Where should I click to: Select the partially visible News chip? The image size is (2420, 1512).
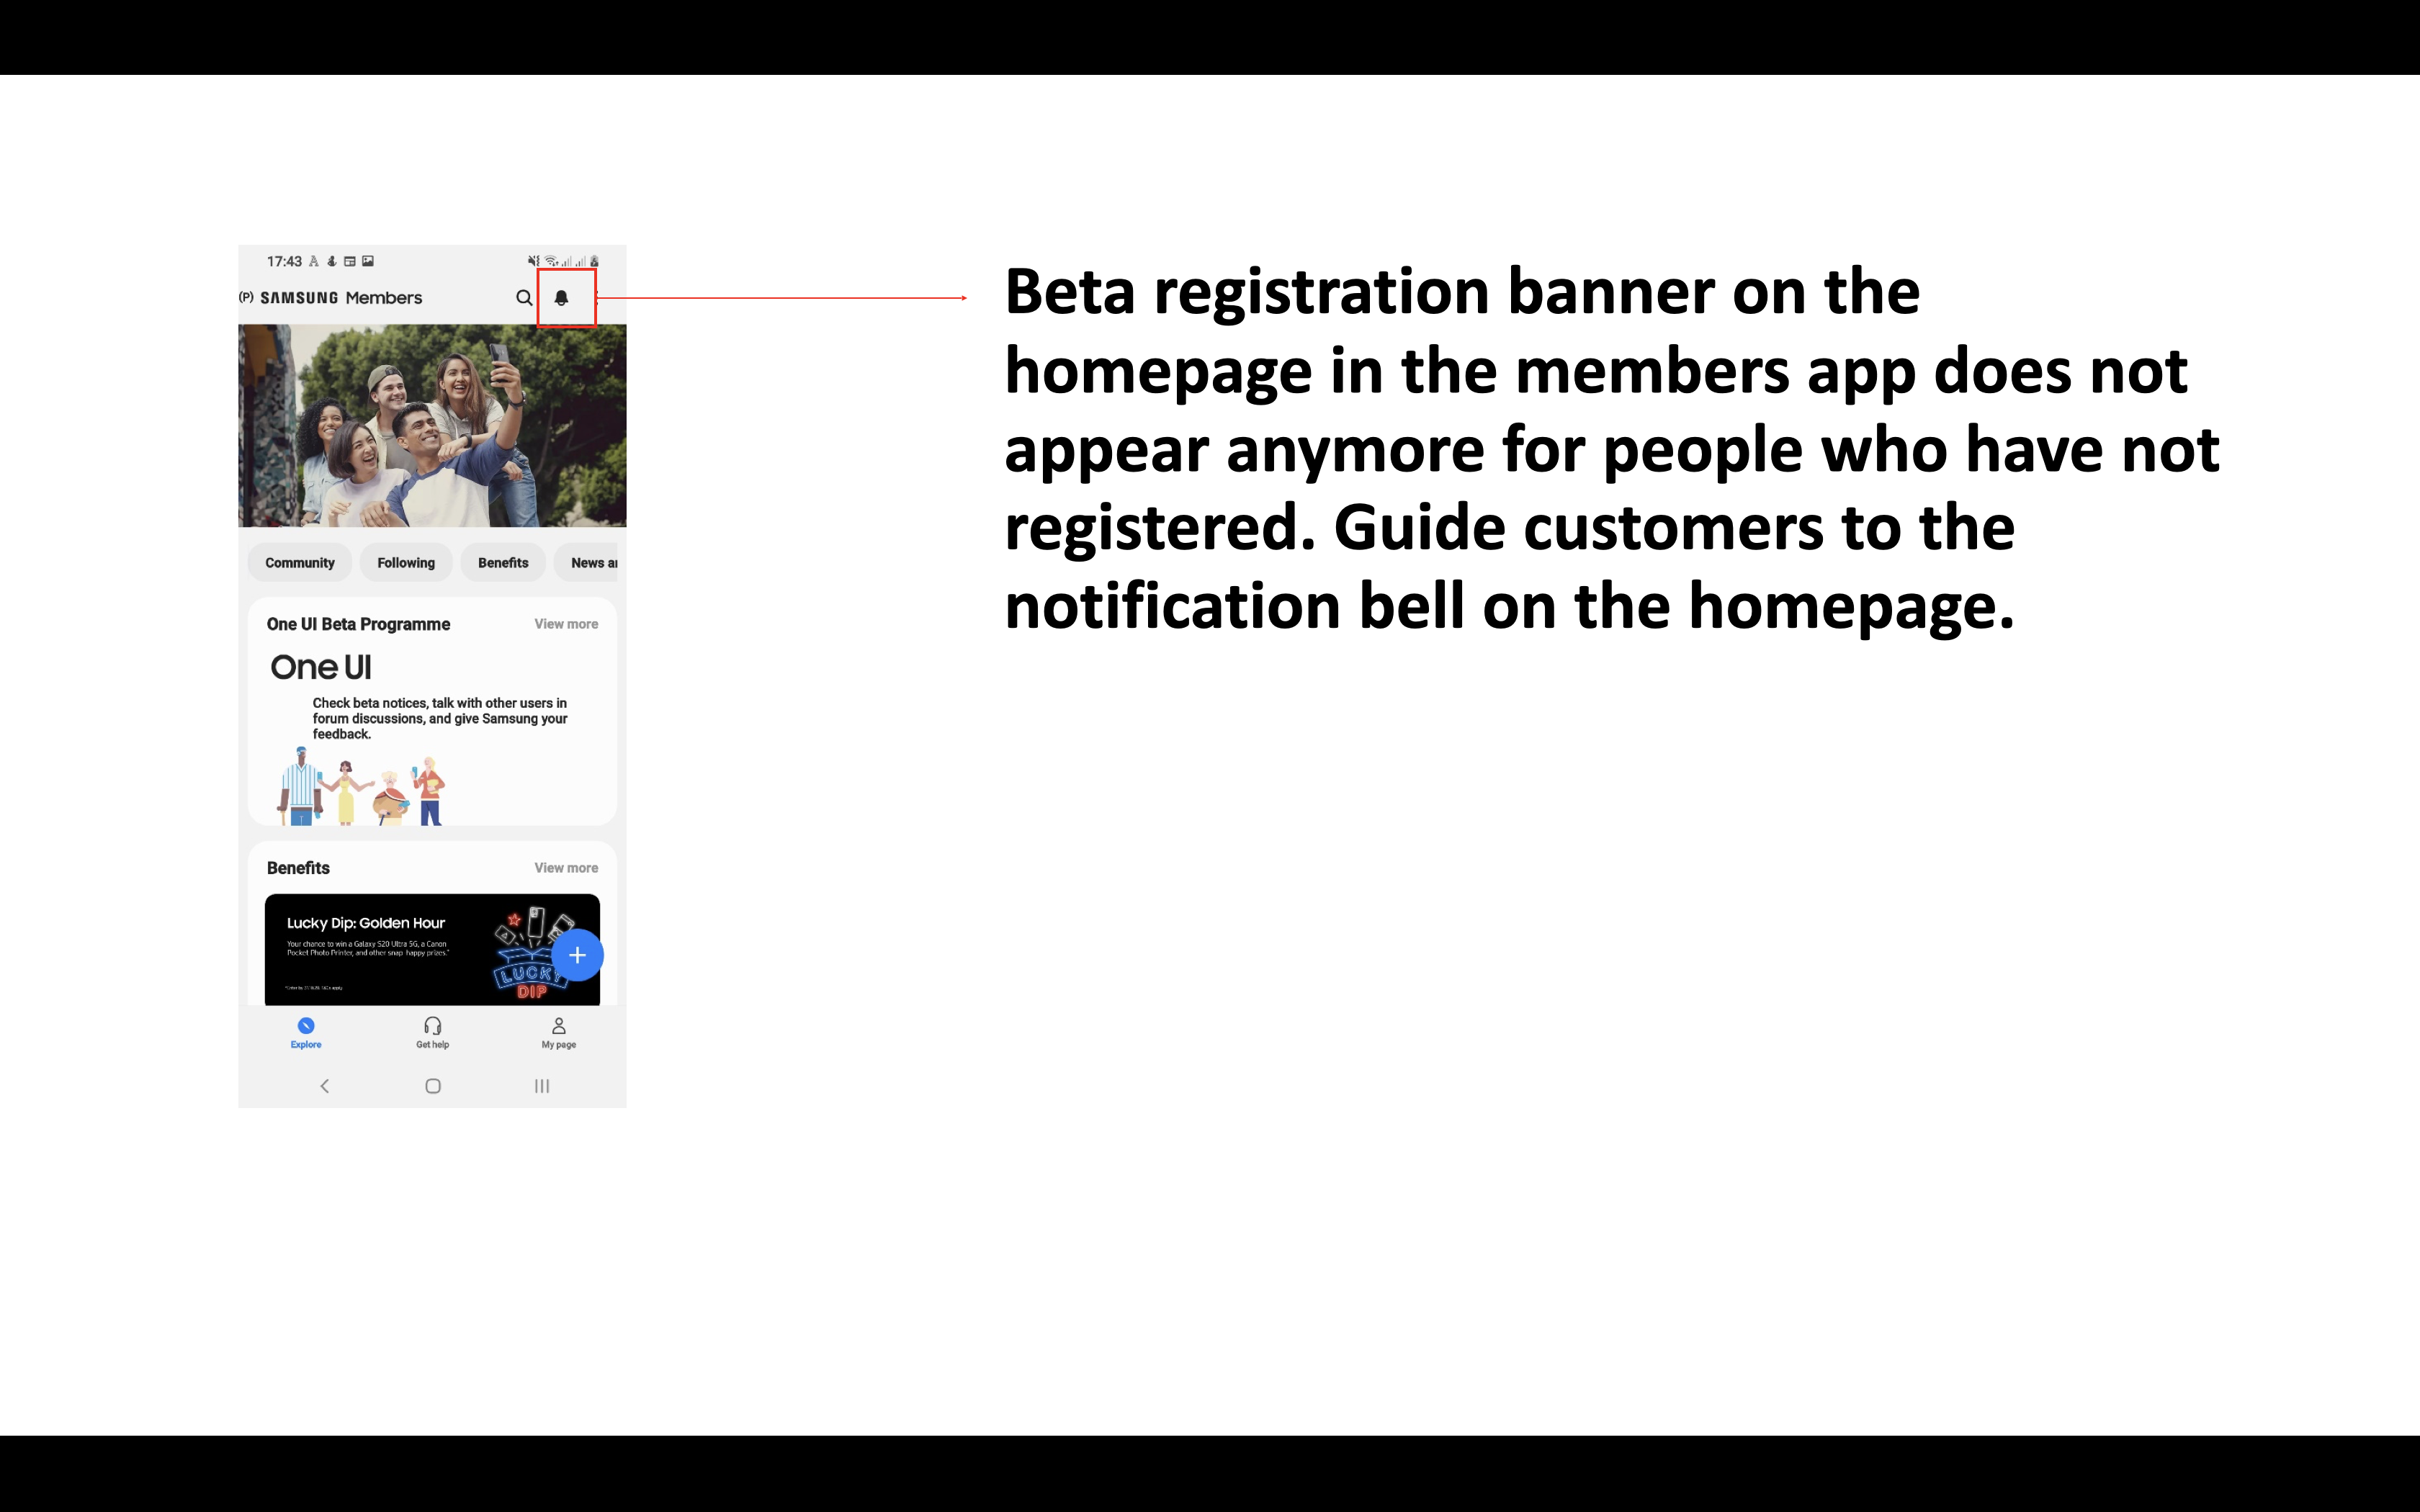[592, 563]
